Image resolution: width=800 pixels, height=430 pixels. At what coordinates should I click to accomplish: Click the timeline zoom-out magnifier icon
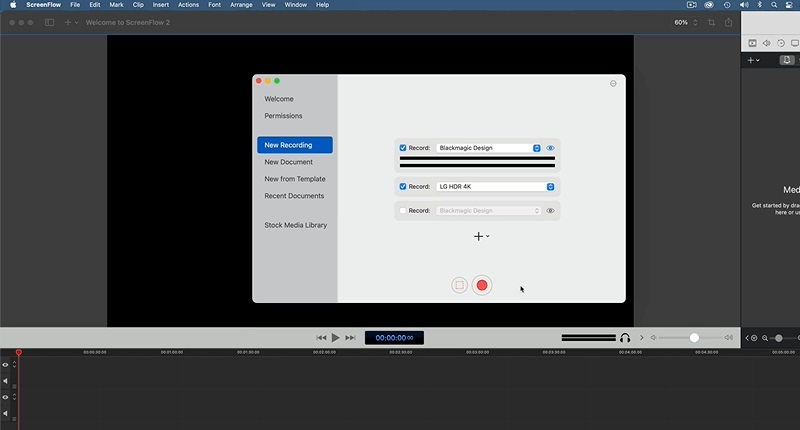pos(765,338)
